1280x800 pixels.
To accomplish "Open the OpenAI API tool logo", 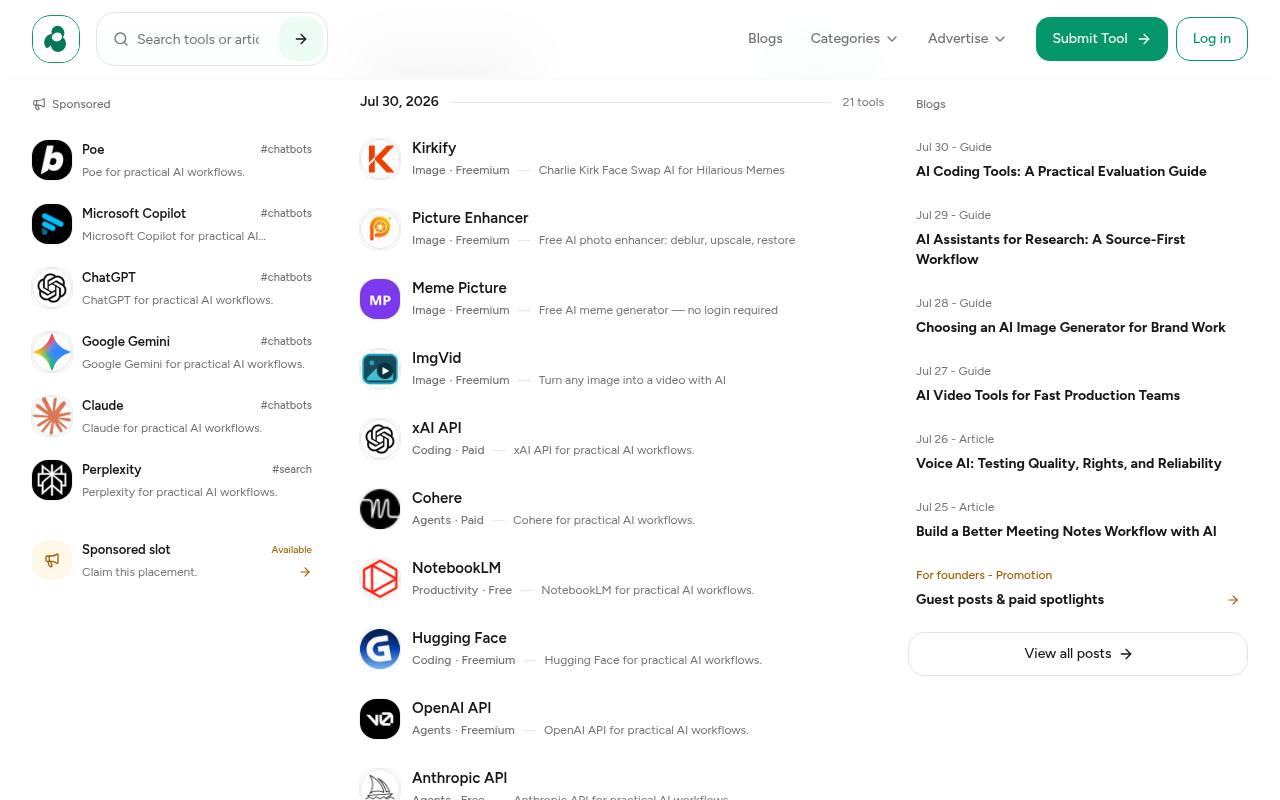I will coord(380,719).
